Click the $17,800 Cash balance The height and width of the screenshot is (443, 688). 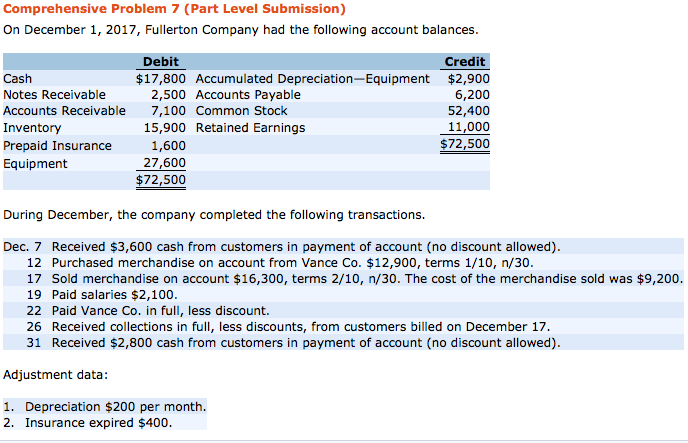161,78
